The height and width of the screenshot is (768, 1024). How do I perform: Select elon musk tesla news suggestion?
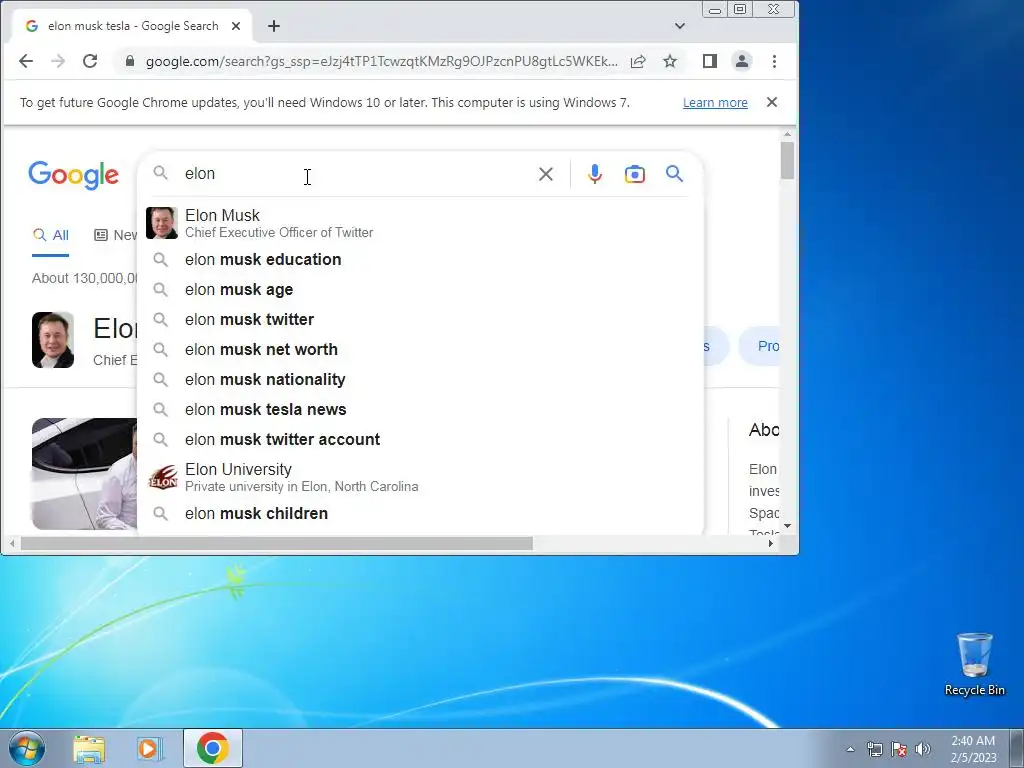tap(421, 410)
